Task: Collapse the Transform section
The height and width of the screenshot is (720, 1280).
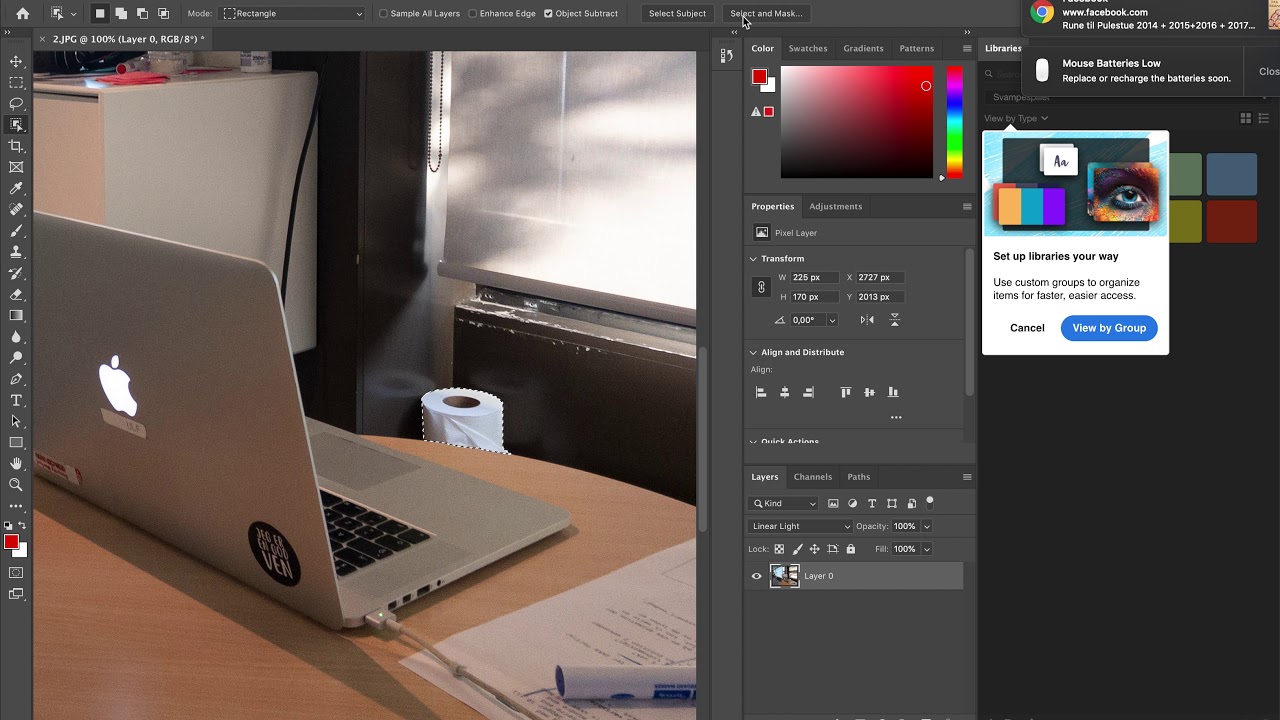Action: click(x=754, y=259)
